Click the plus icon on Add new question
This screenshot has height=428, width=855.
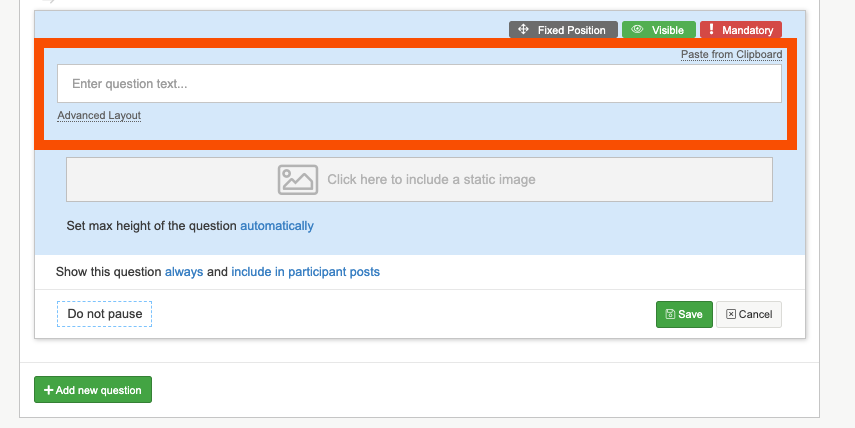tap(48, 390)
